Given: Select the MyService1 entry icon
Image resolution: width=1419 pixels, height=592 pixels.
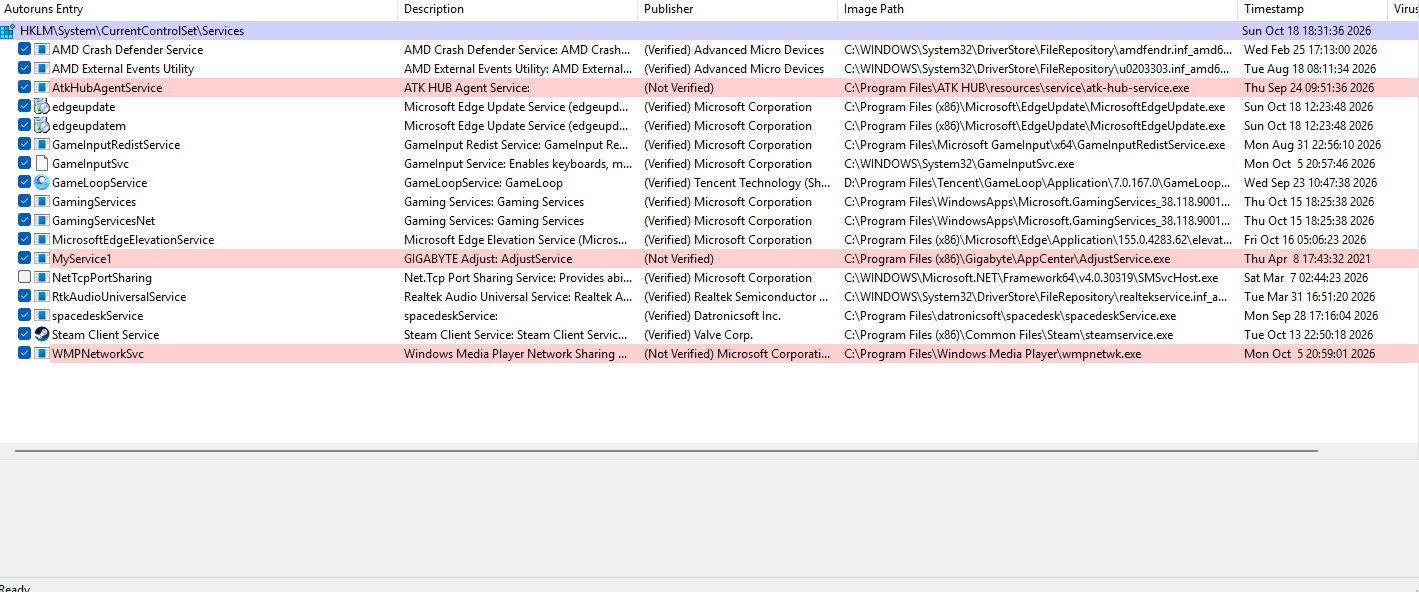Looking at the screenshot, I should pyautogui.click(x=42, y=259).
